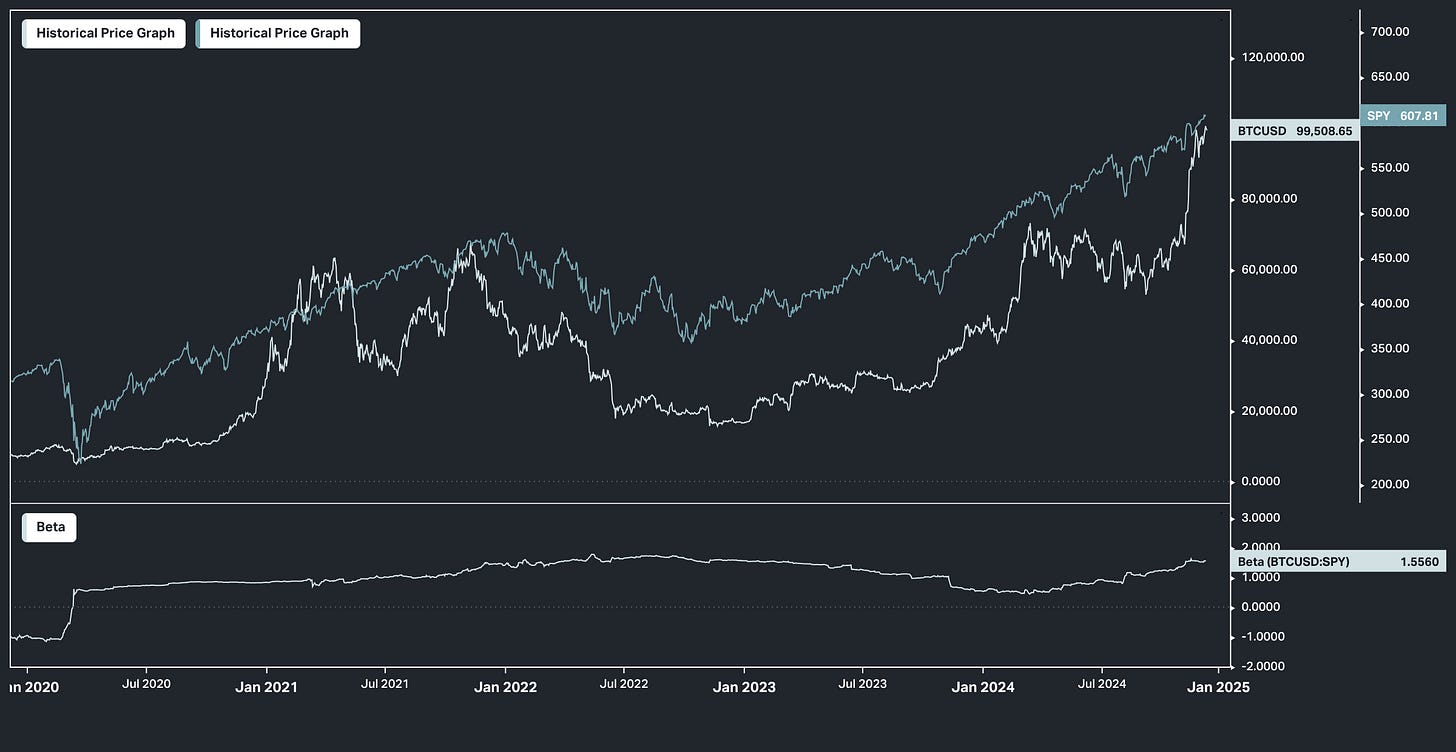
Task: Click the 250.00 SPY axis label
Action: point(1391,439)
